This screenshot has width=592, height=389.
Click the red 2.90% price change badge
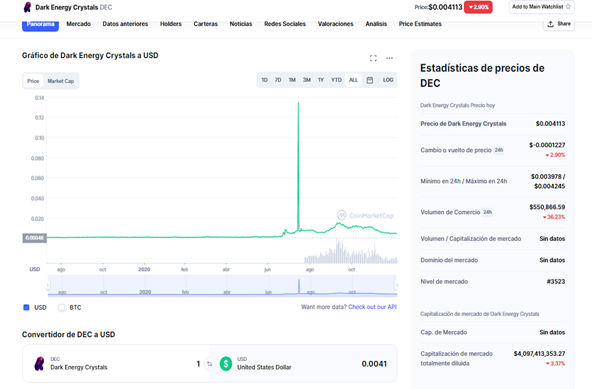(x=478, y=7)
